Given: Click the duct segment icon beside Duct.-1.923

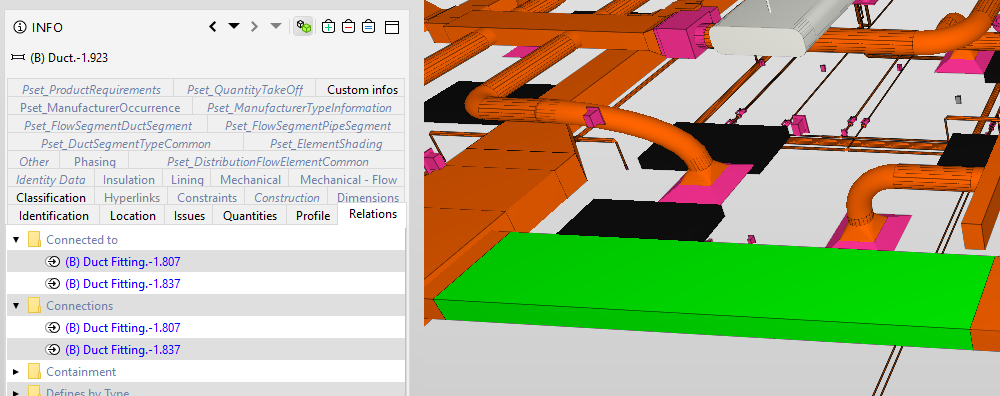Looking at the screenshot, I should (x=18, y=57).
